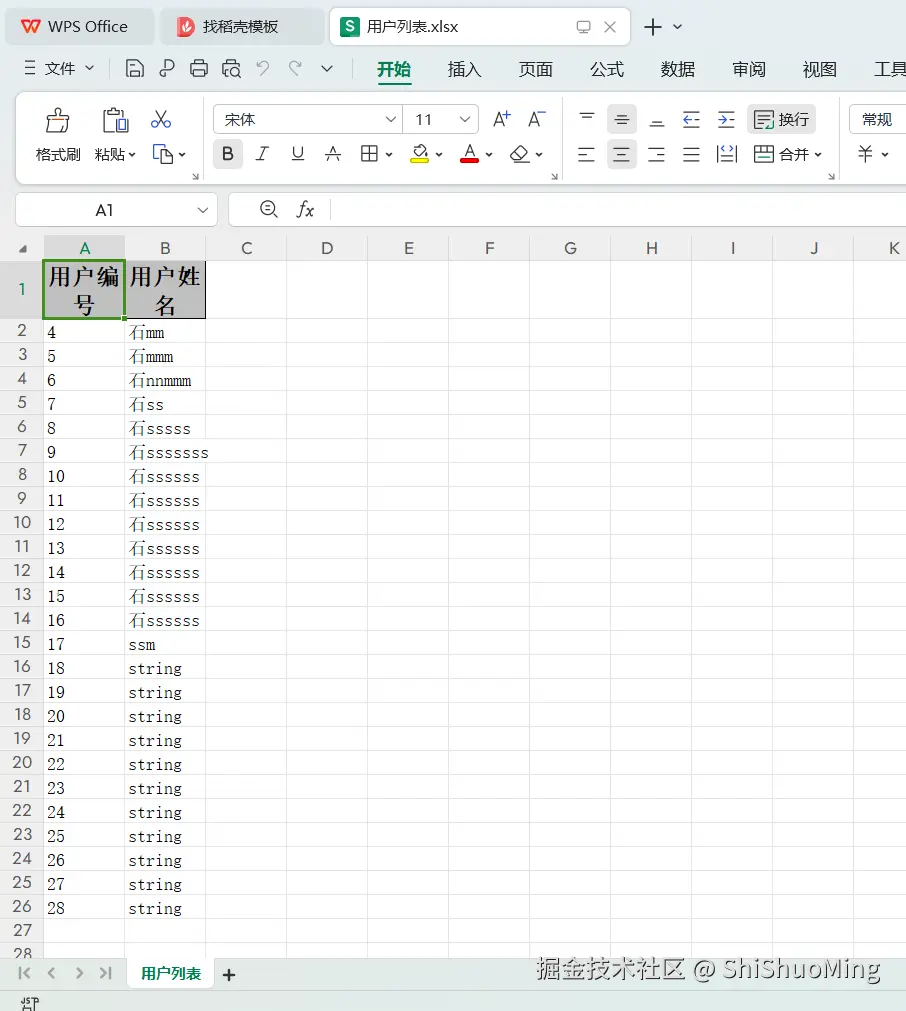Expand the Borders dropdown arrow
Image resolution: width=906 pixels, height=1011 pixels.
(389, 155)
